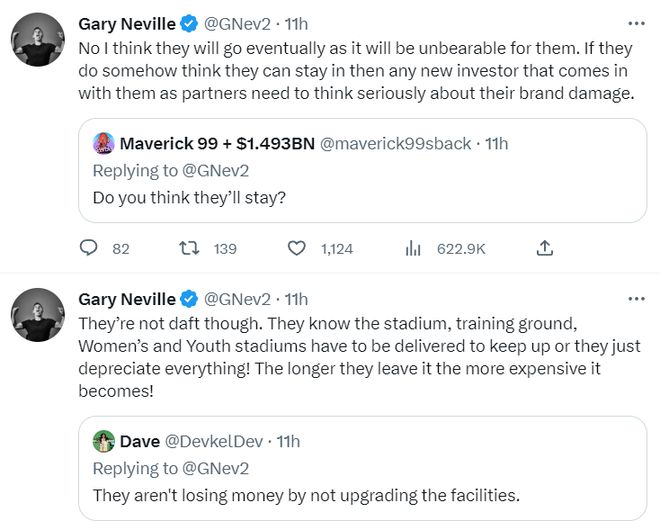Open Gary Neville's avatar on second tweet

tap(39, 317)
